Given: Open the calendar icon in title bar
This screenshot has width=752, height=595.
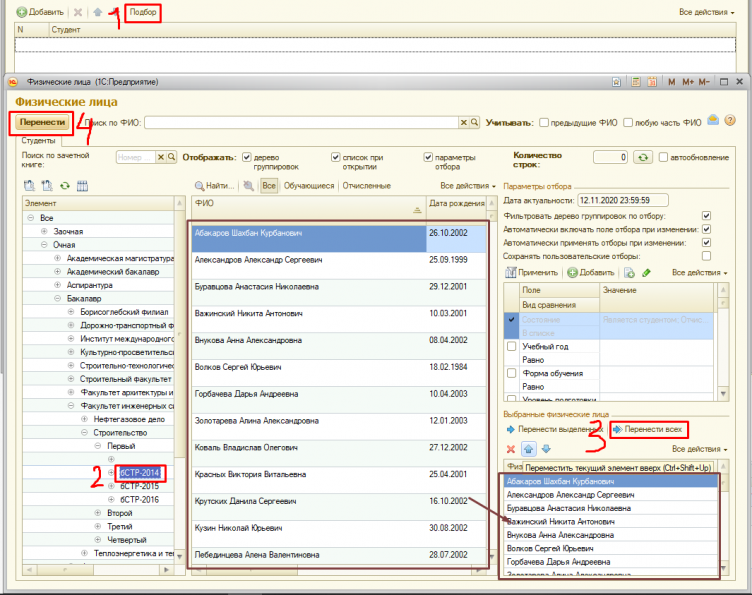Looking at the screenshot, I should pos(652,82).
